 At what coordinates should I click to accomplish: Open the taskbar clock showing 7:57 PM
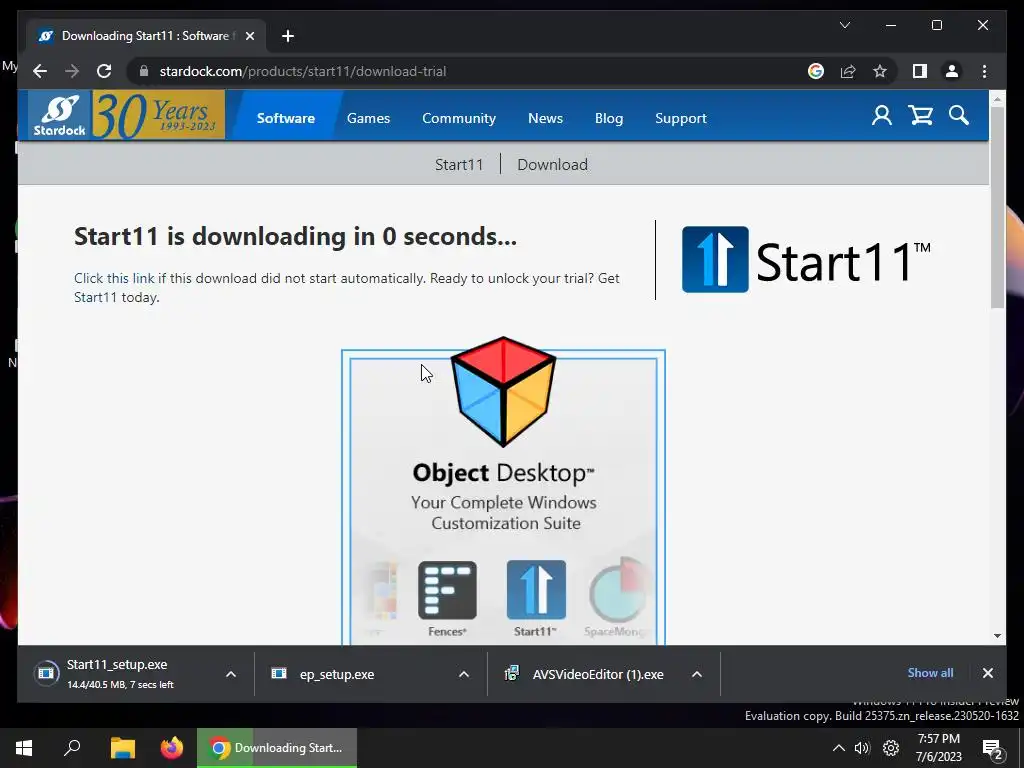(x=938, y=748)
